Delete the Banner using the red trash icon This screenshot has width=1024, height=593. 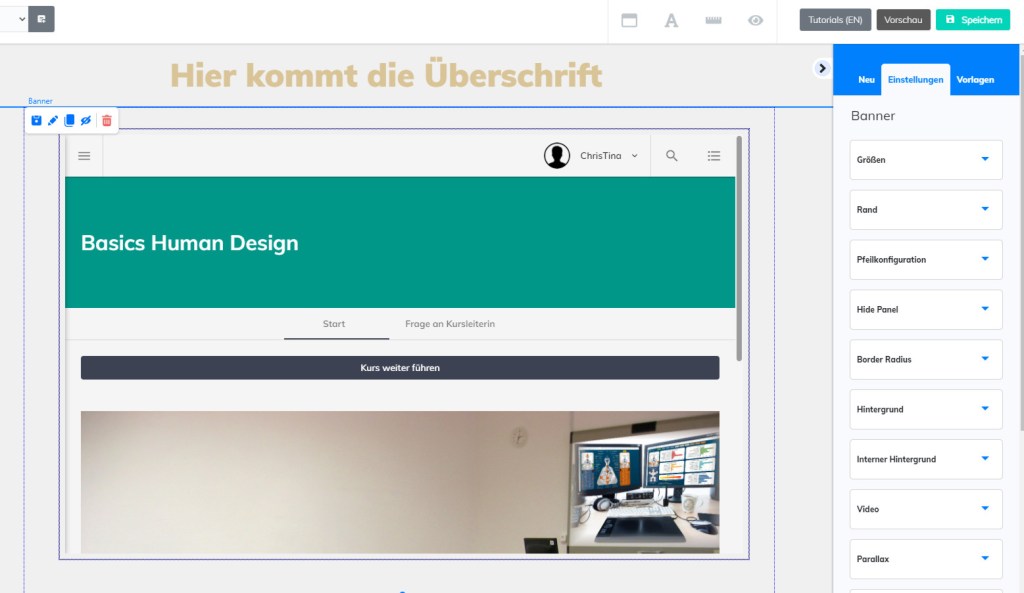[107, 121]
